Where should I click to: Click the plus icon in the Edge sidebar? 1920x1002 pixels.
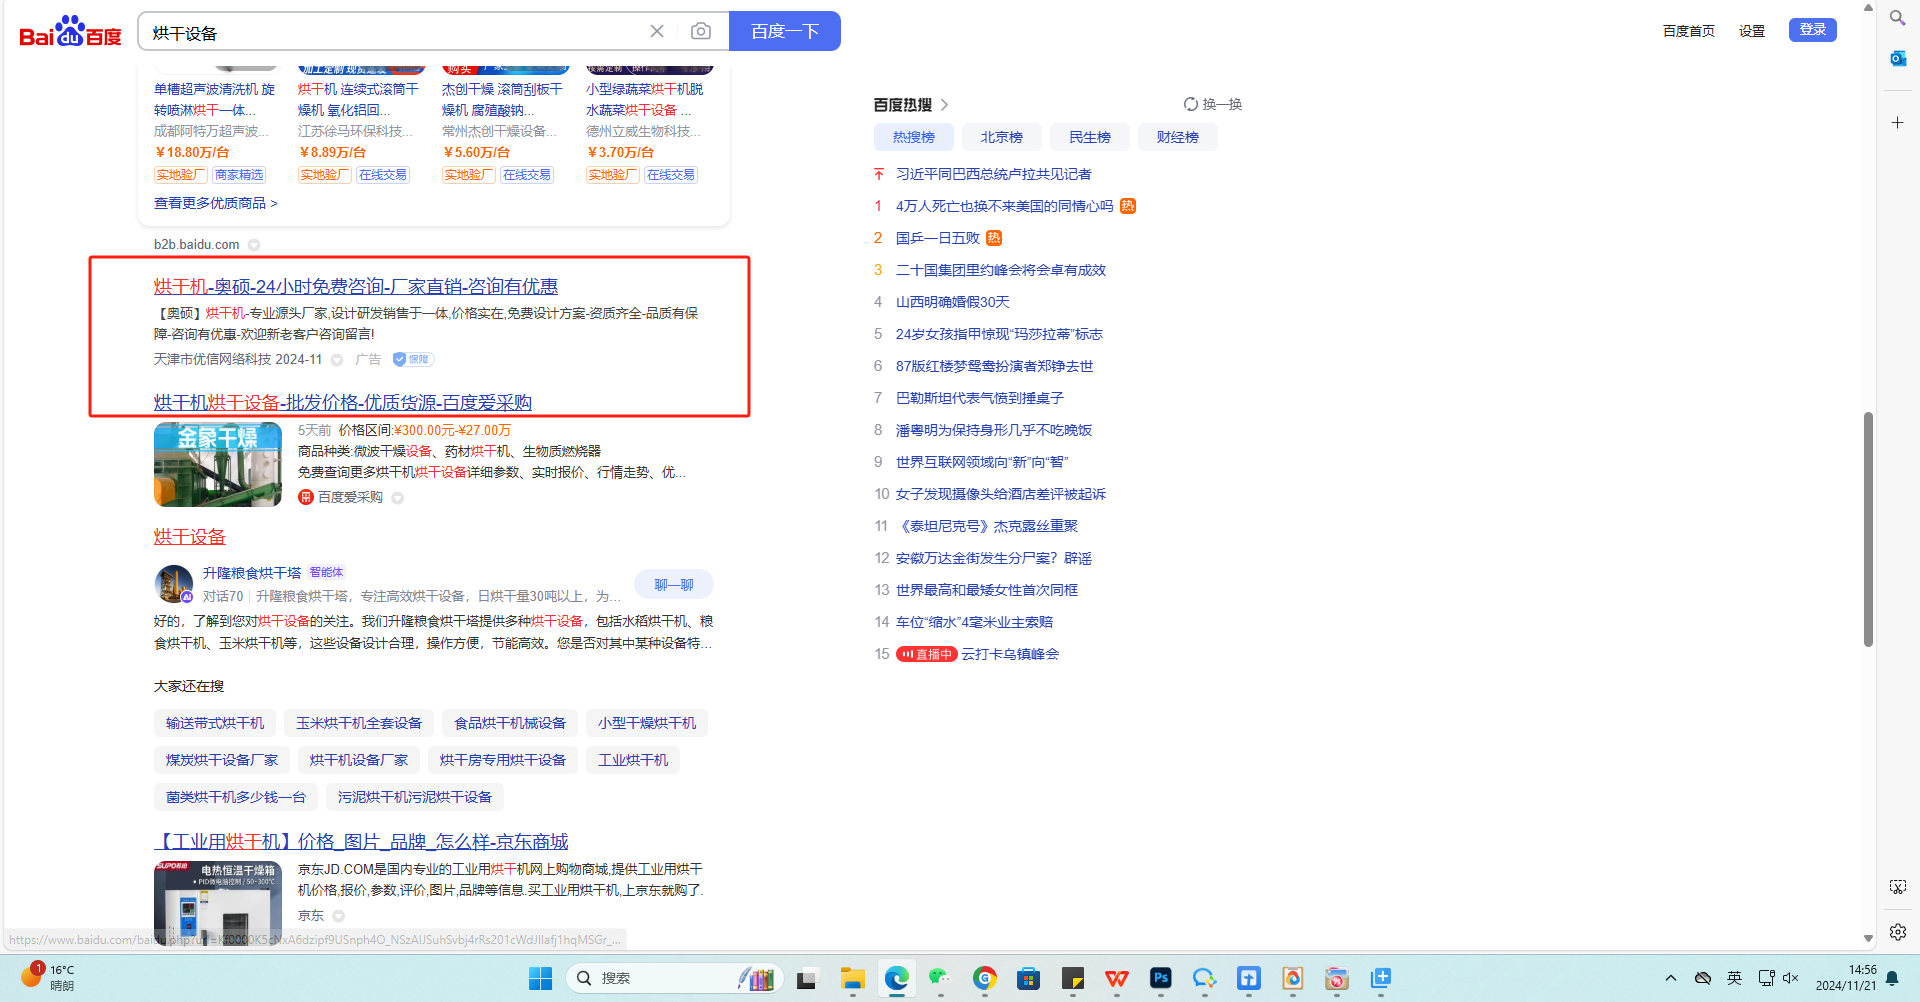pos(1897,122)
